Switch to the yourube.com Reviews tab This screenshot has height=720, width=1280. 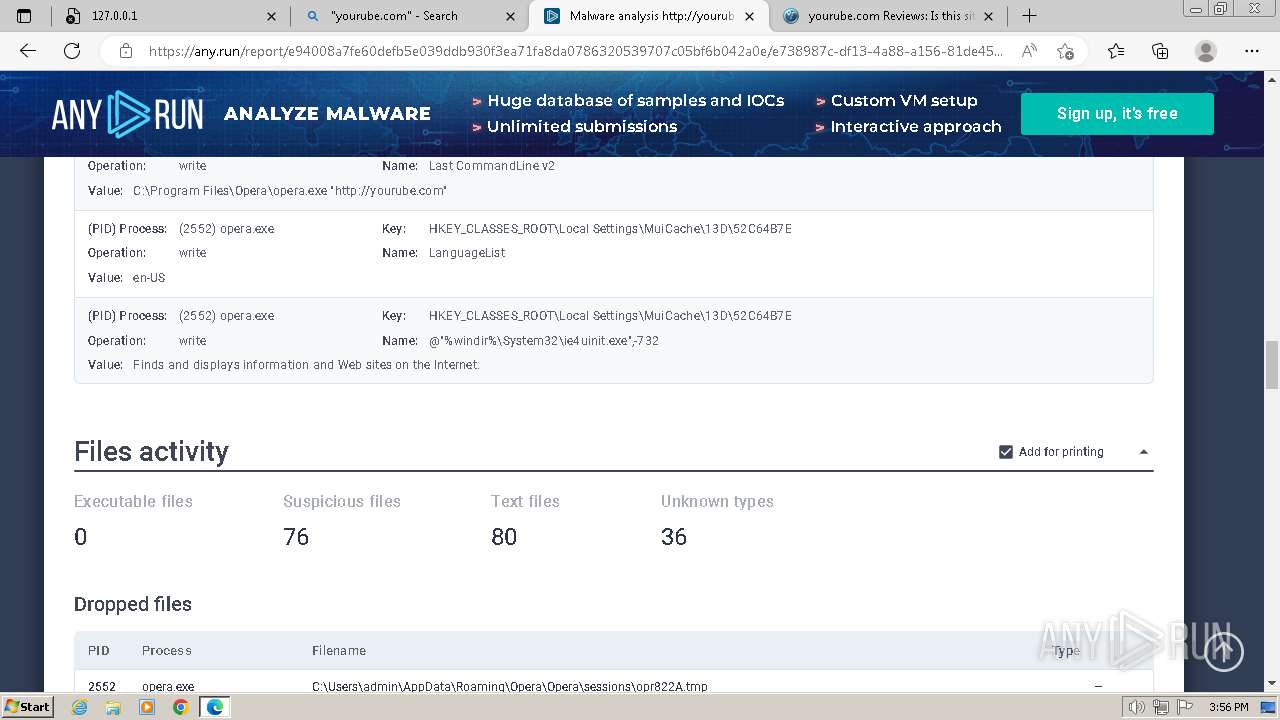pyautogui.click(x=890, y=16)
